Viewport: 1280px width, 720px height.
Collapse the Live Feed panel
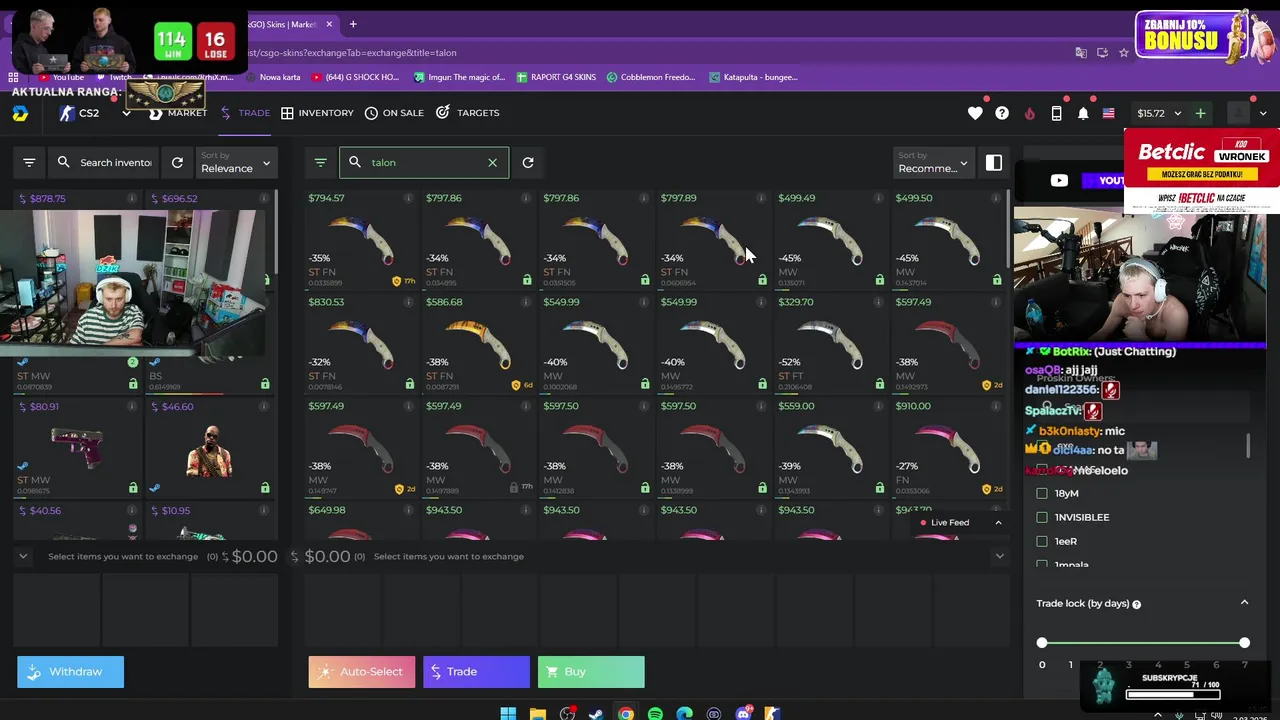tap(998, 522)
